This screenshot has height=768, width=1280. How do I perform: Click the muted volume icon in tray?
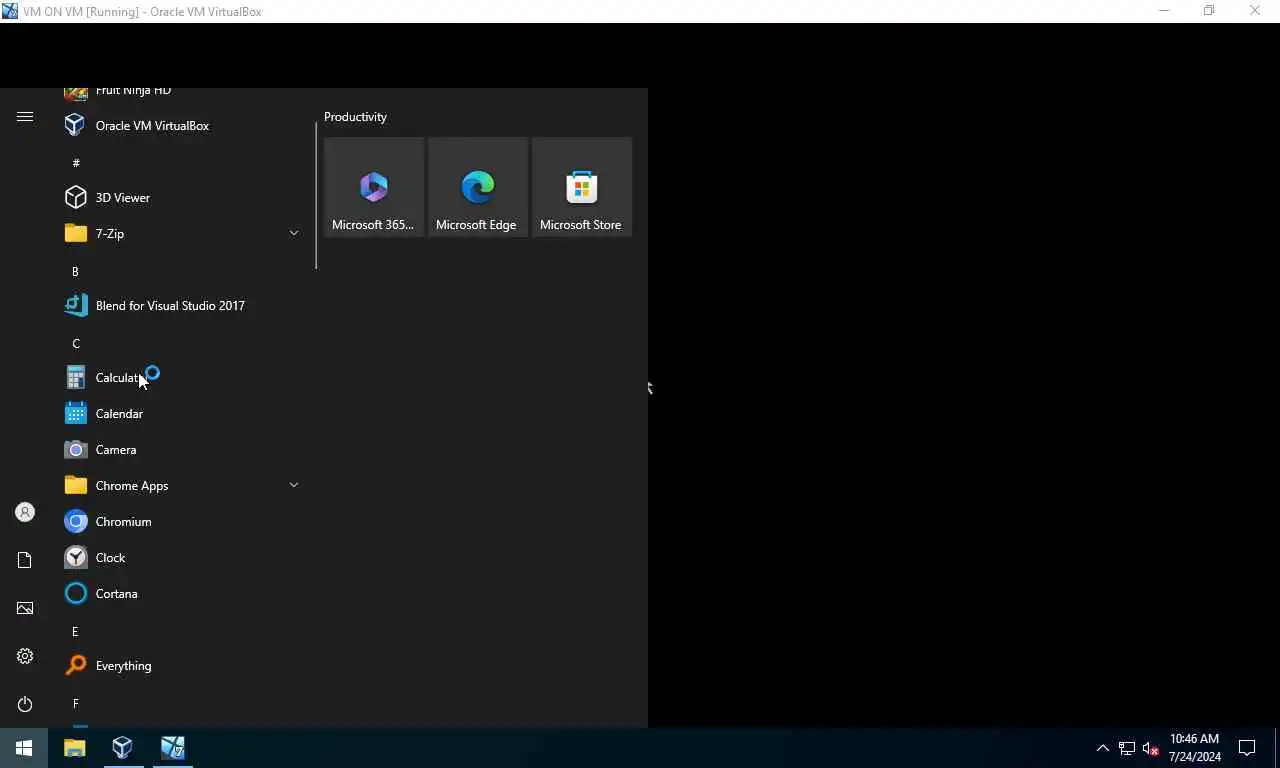[1150, 748]
